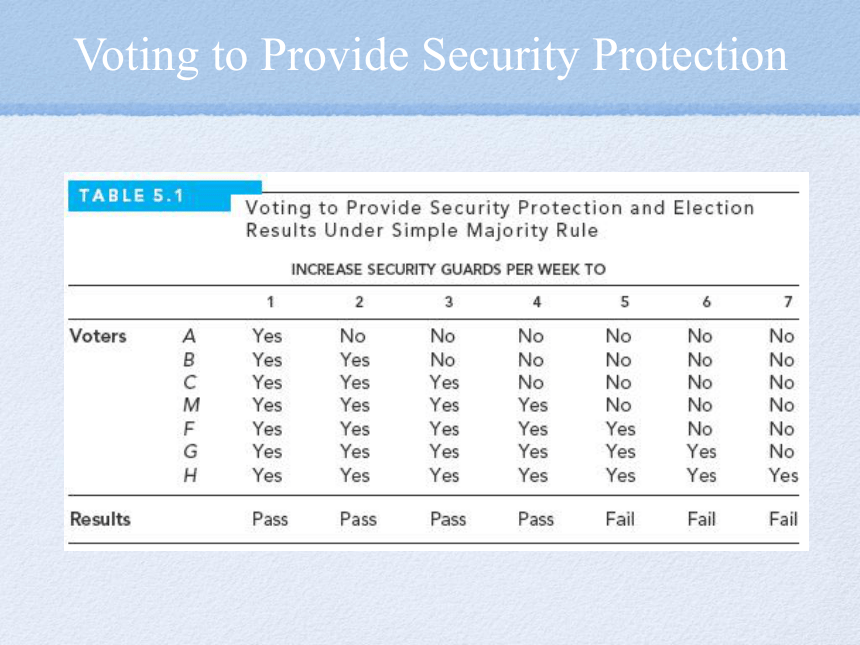Click column header number 1
This screenshot has height=645, width=860.
(270, 302)
